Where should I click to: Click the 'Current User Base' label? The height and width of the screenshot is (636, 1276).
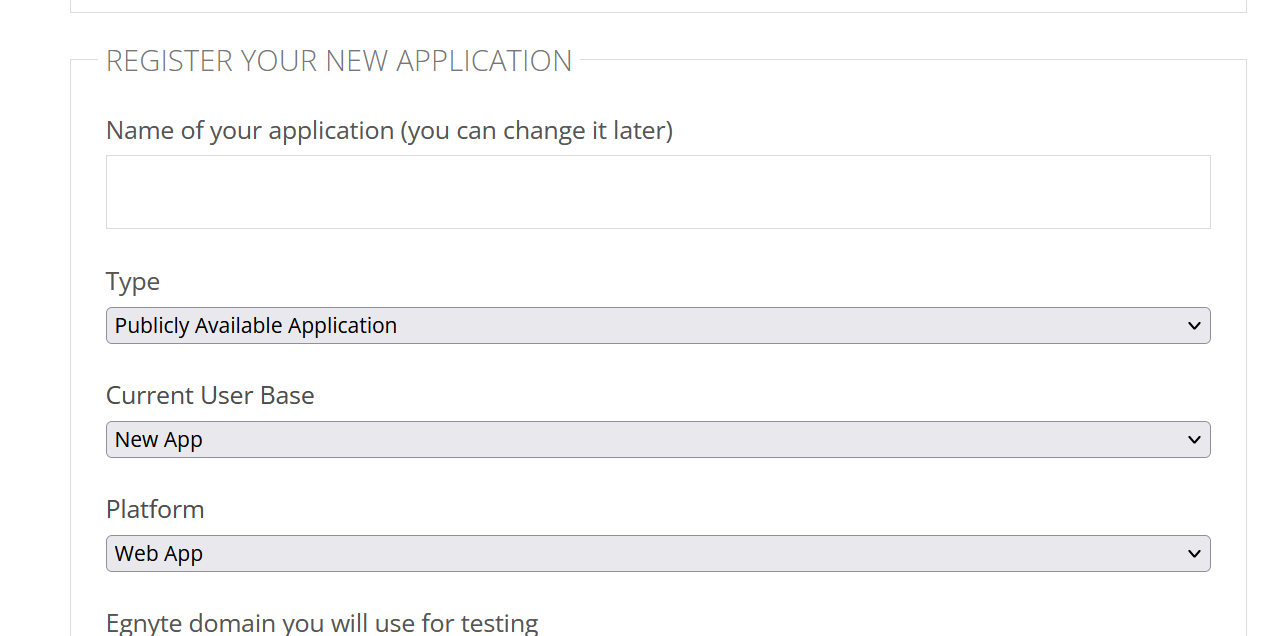210,395
